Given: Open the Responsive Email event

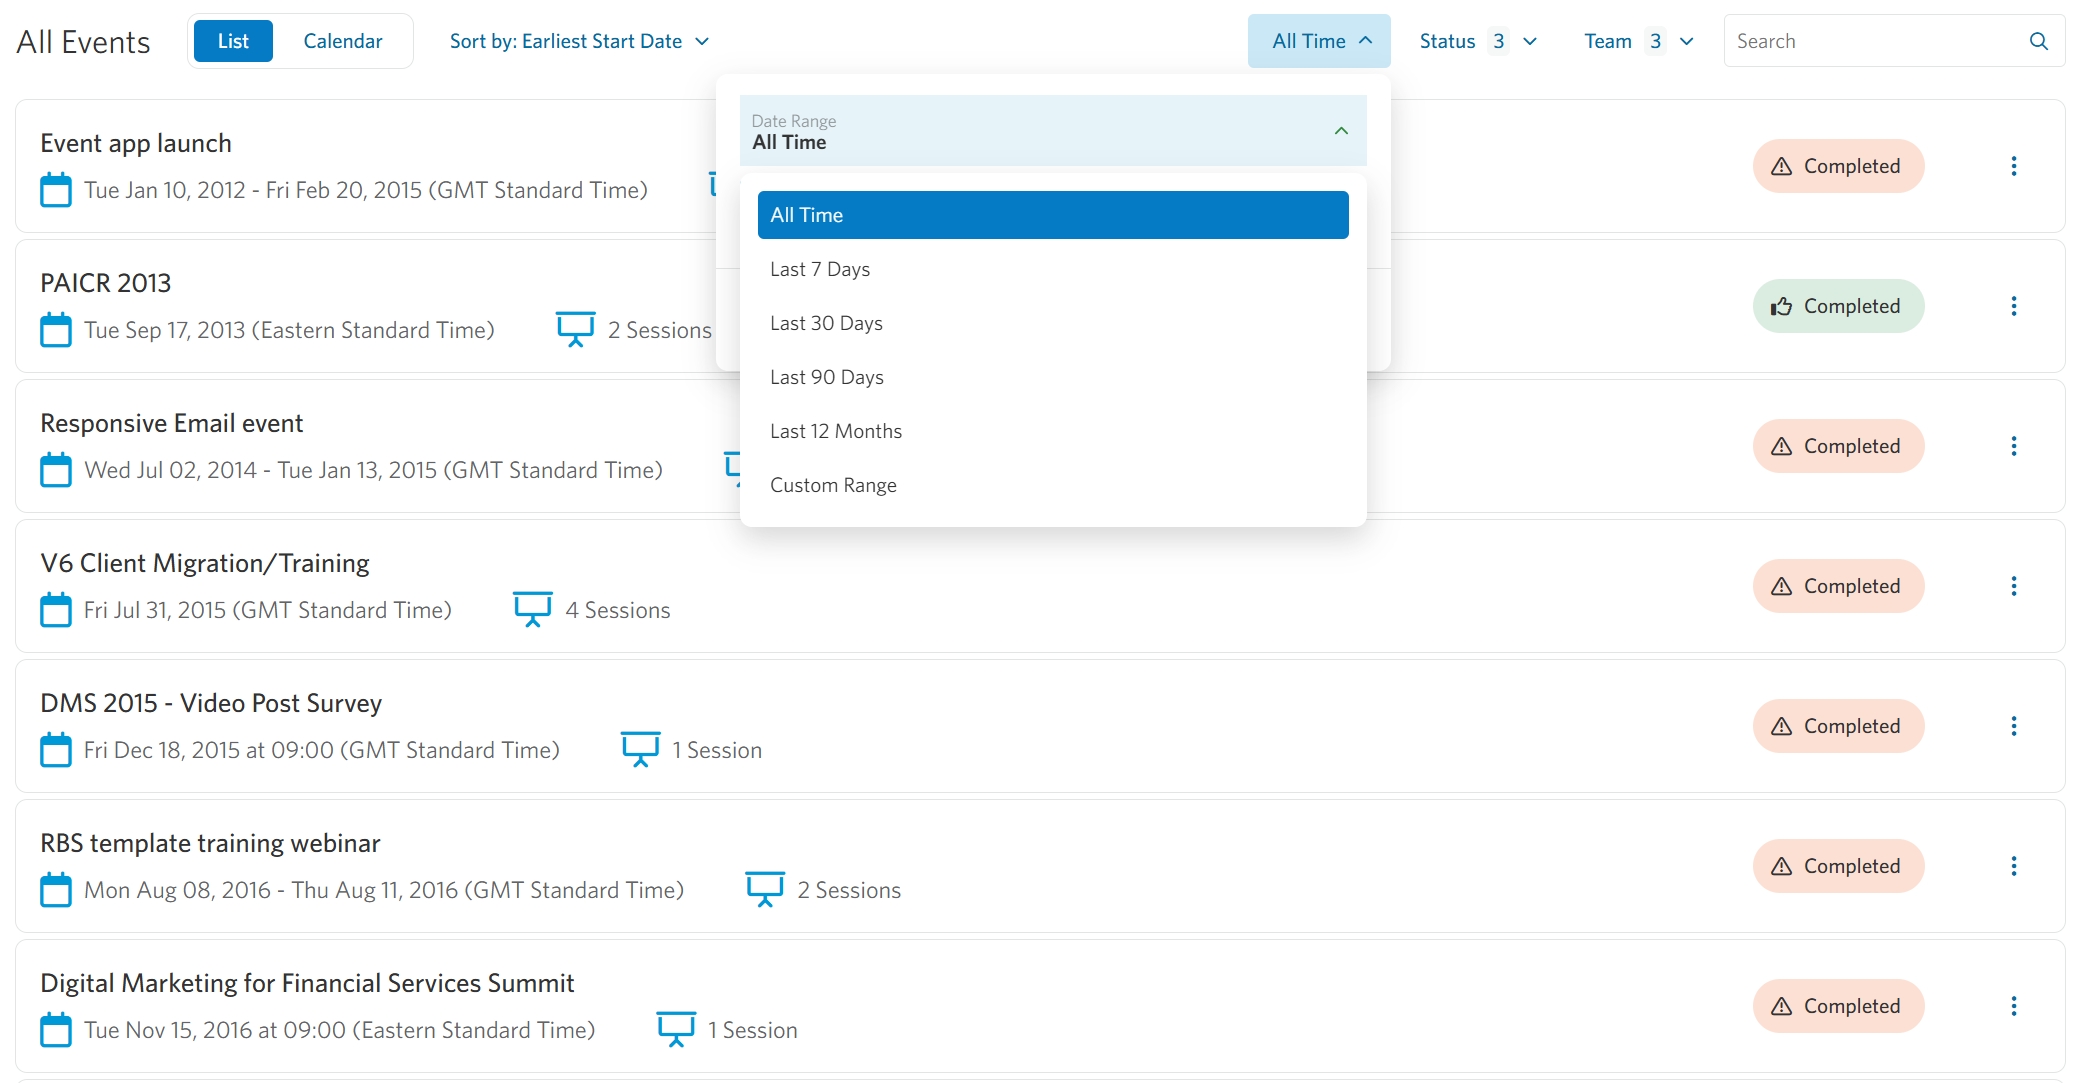Looking at the screenshot, I should pyautogui.click(x=172, y=423).
